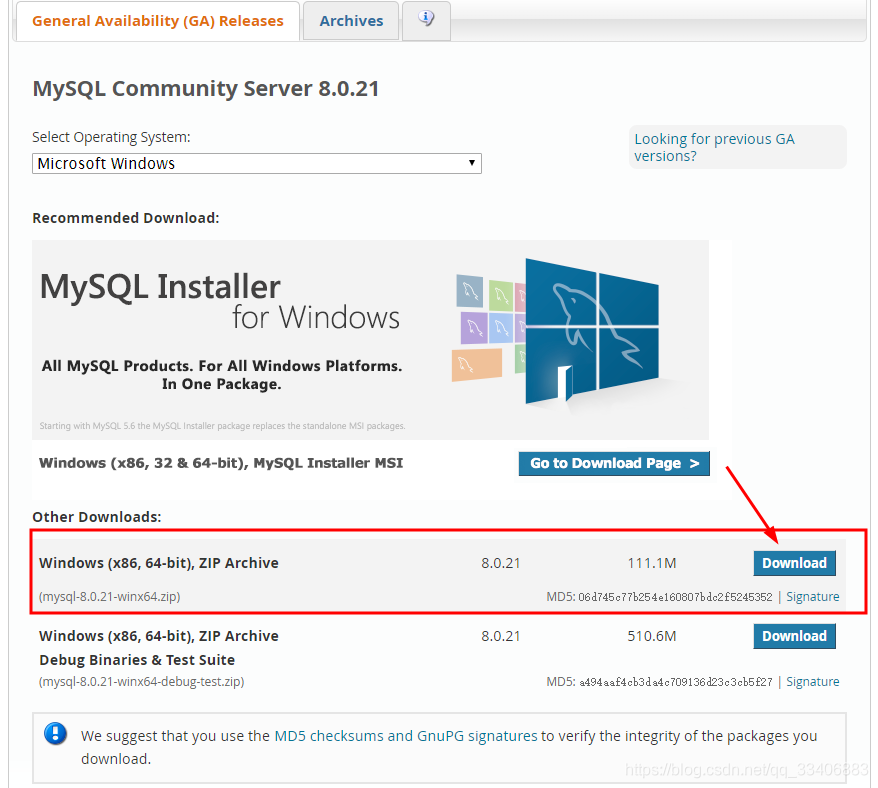The width and height of the screenshot is (878, 788).
Task: Open Signature link for mysql-8.0.21-winx64.zip
Action: pos(812,597)
